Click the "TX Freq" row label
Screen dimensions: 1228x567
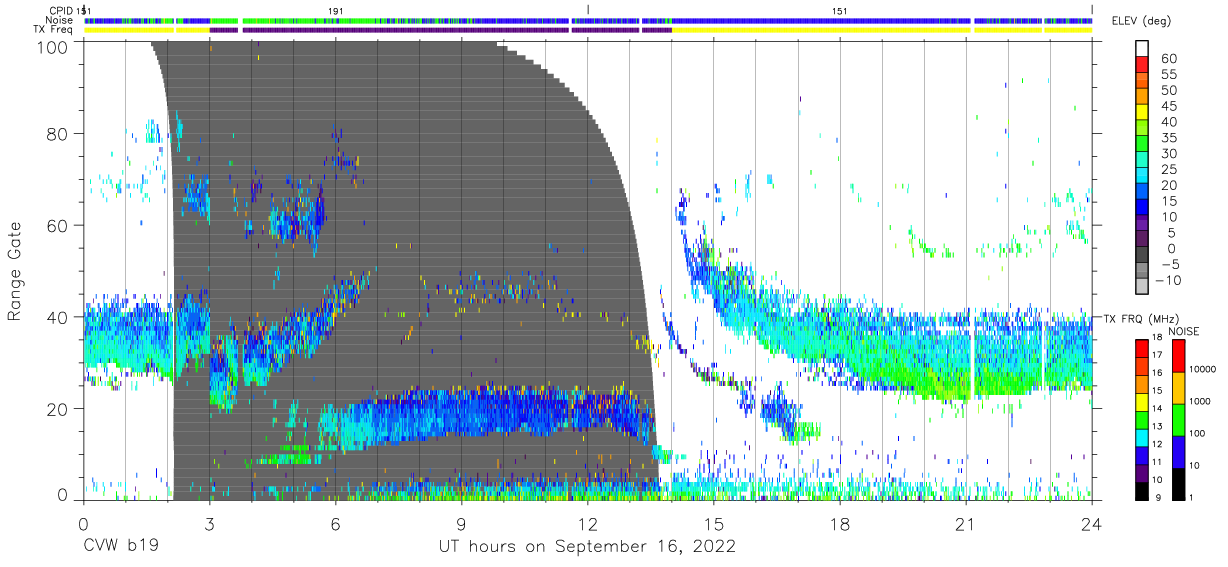point(52,30)
